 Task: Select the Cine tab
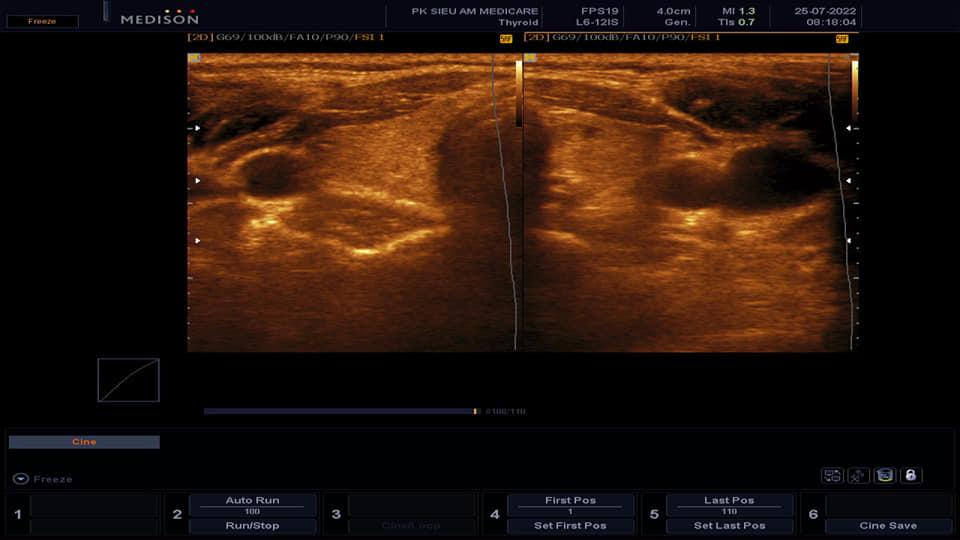pos(84,441)
